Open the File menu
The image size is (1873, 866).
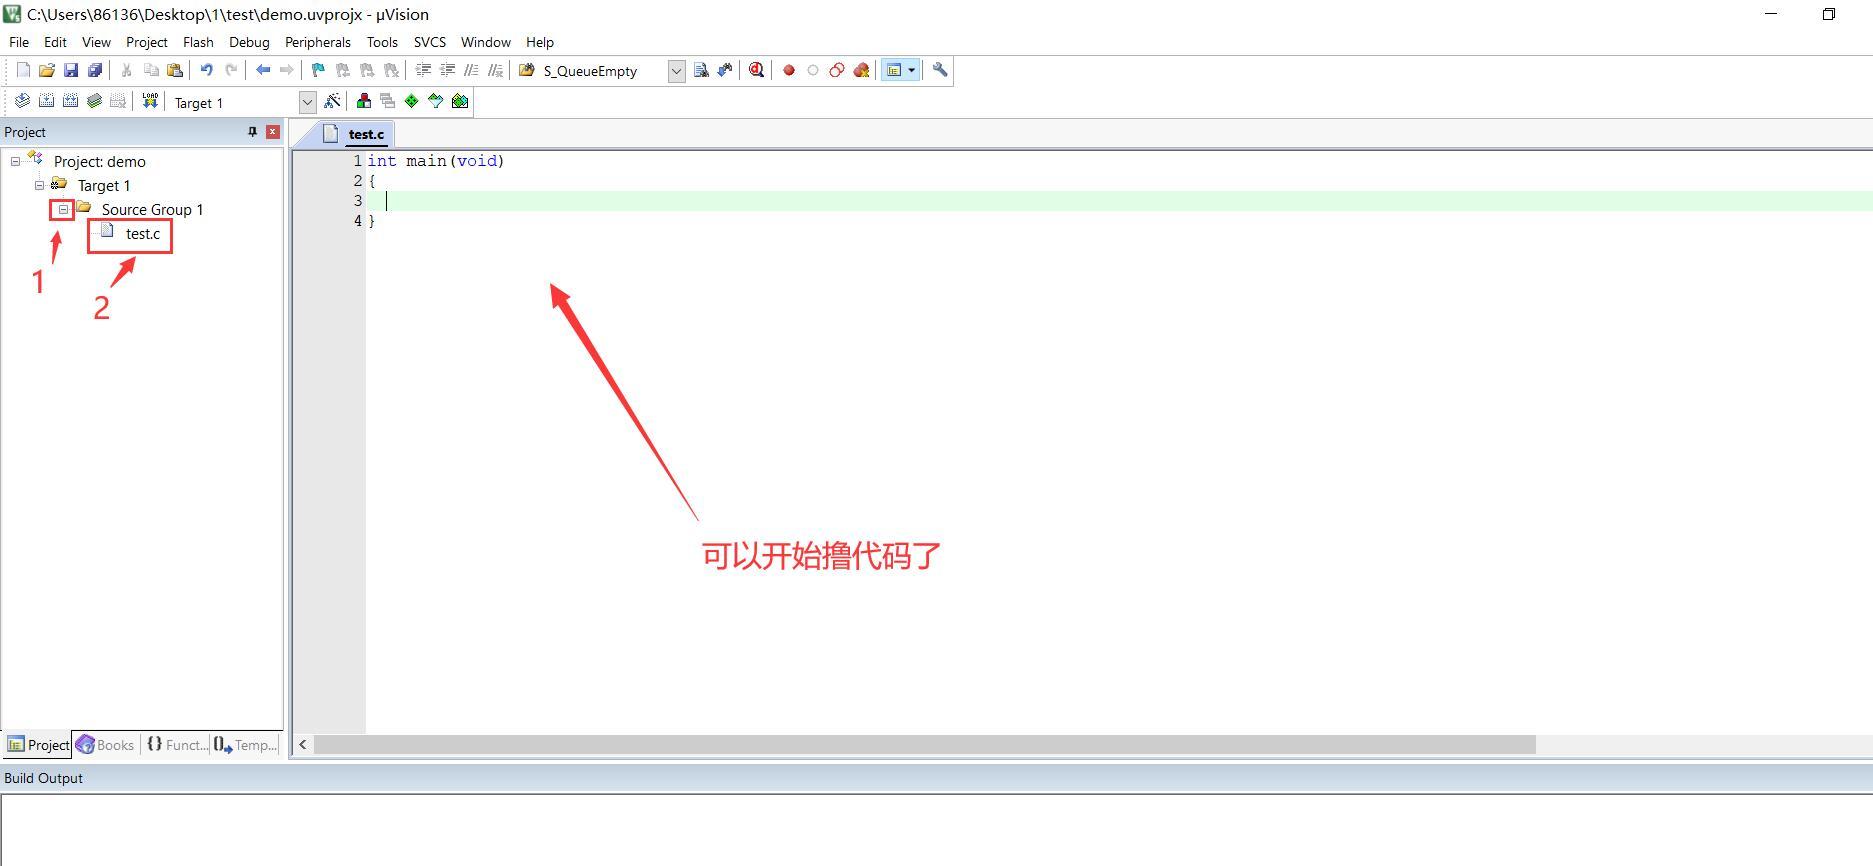(x=19, y=42)
